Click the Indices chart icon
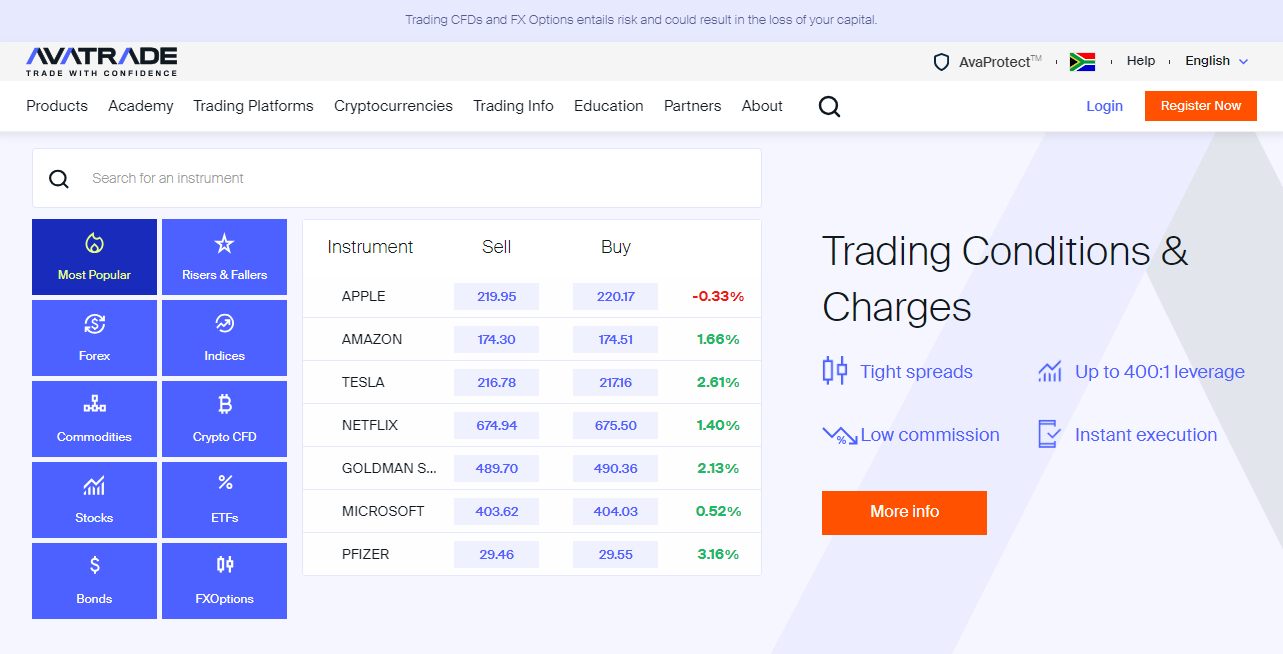Viewport: 1283px width, 654px height. (x=224, y=323)
